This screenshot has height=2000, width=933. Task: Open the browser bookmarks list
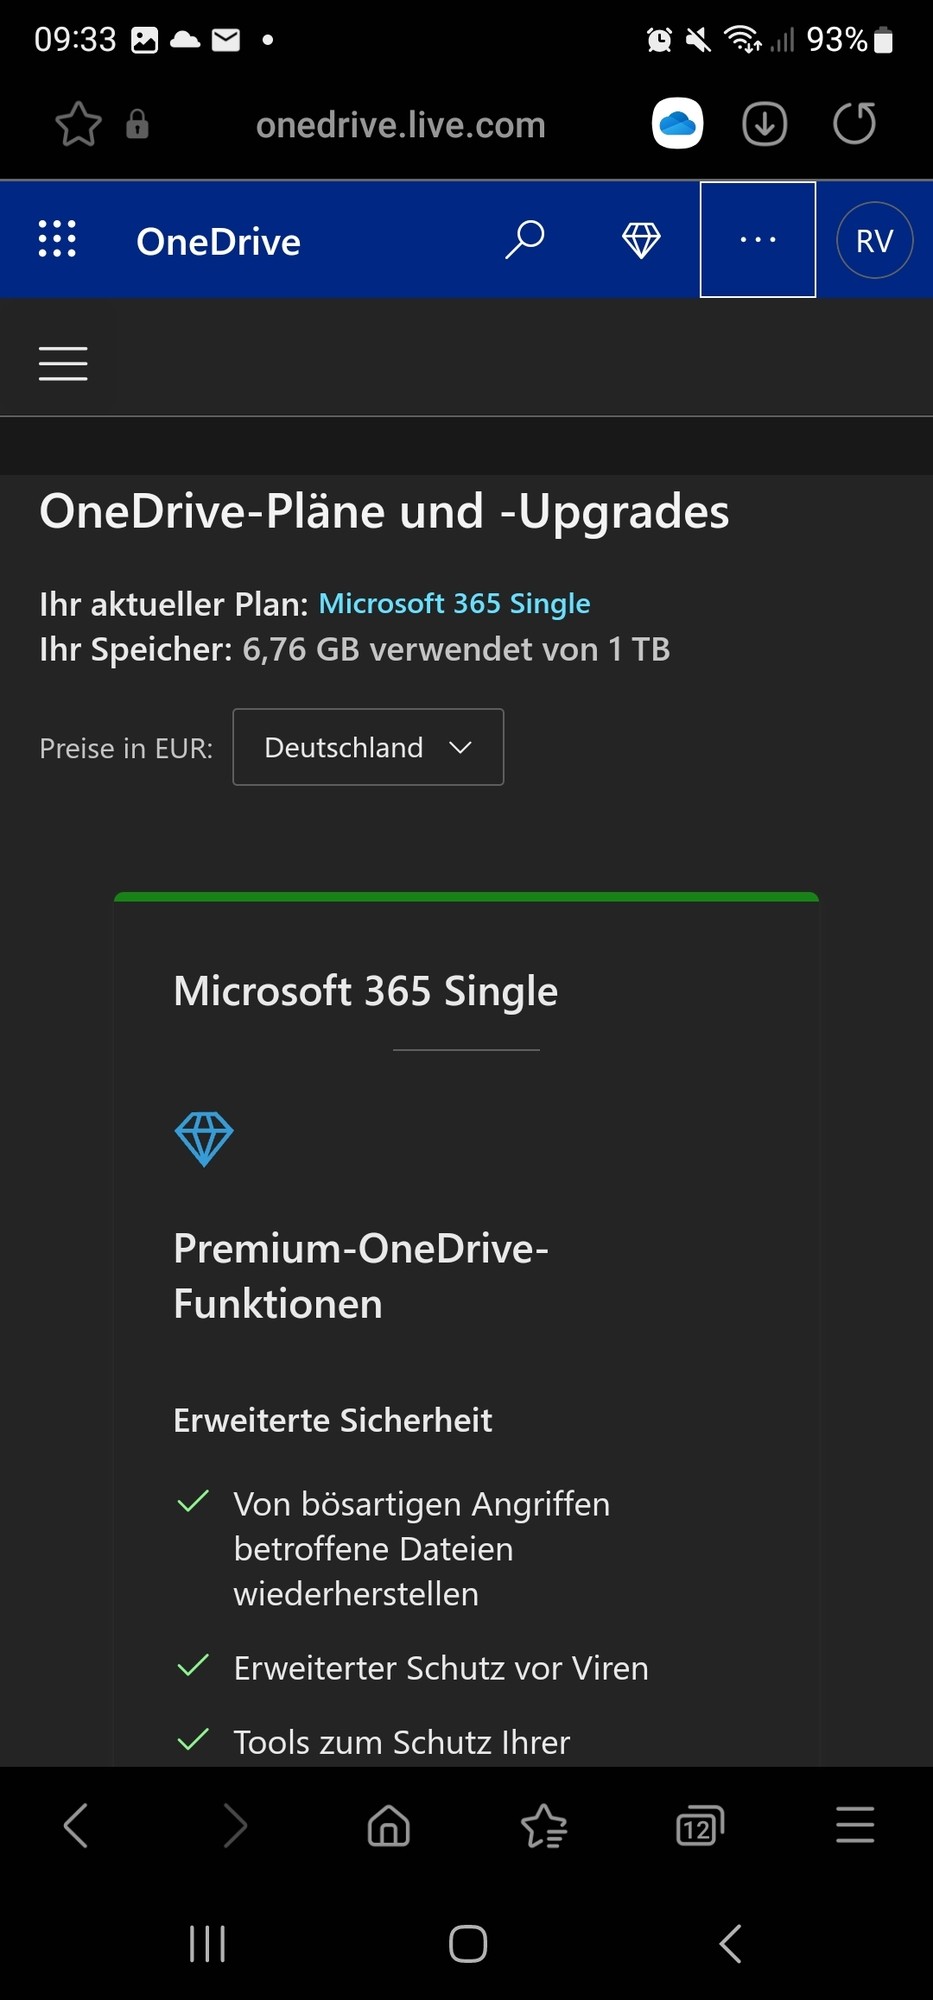coord(544,1826)
